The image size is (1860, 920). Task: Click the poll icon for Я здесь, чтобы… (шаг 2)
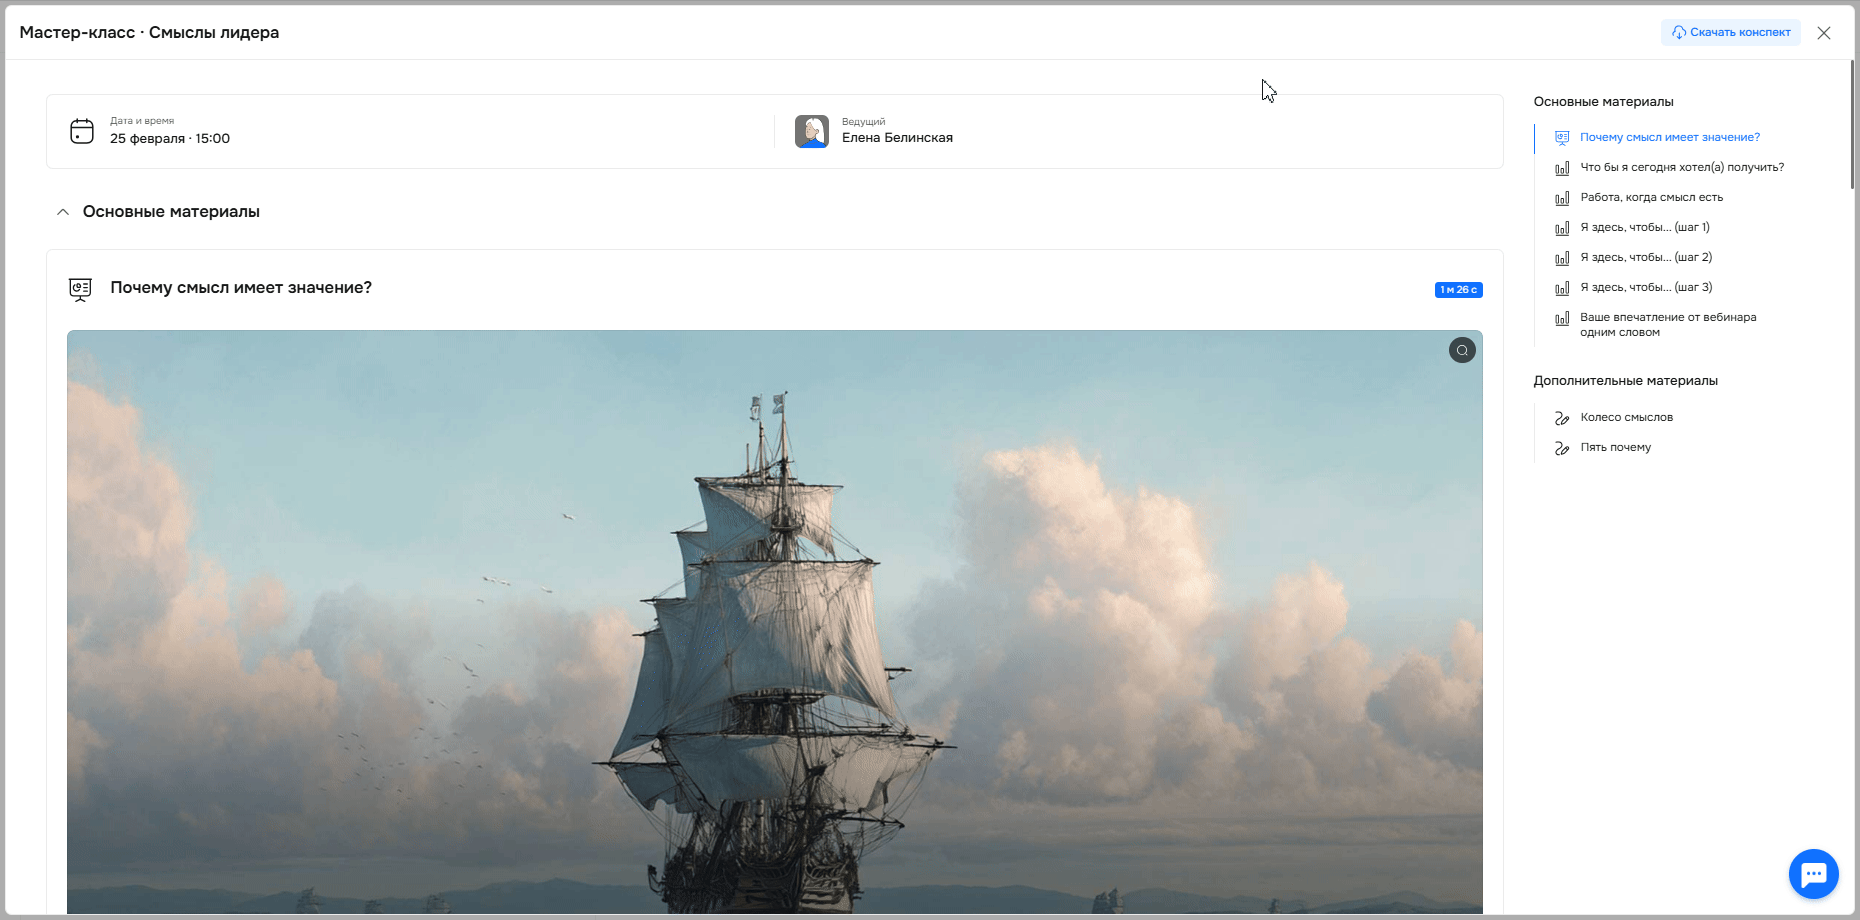[x=1562, y=258]
